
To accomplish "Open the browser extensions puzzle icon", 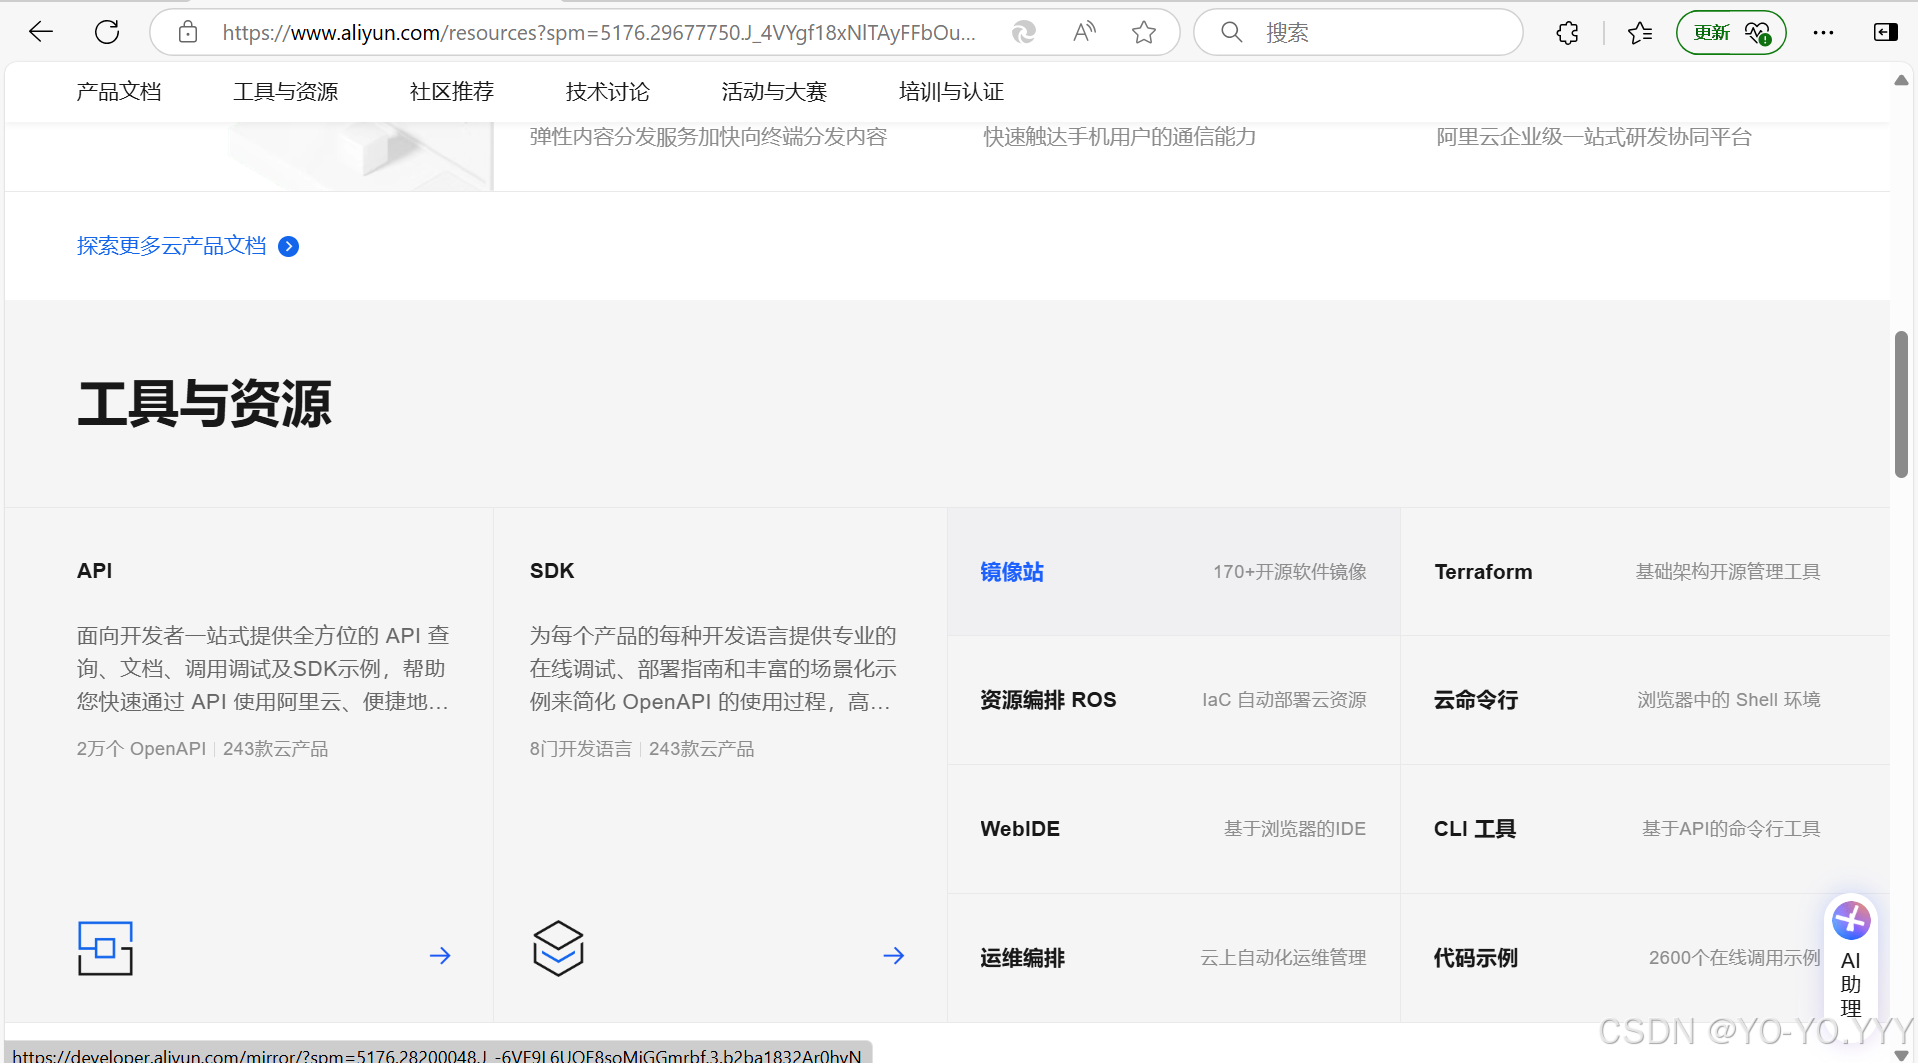I will (x=1567, y=33).
